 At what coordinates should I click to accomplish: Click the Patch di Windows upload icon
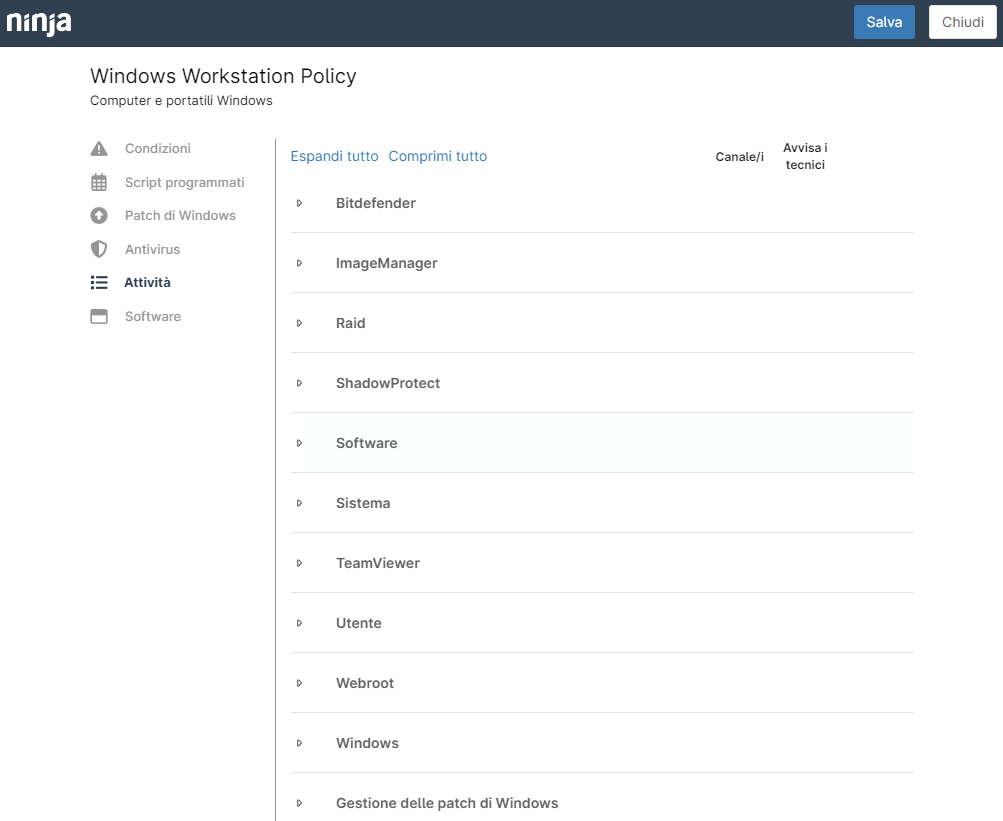tap(99, 216)
